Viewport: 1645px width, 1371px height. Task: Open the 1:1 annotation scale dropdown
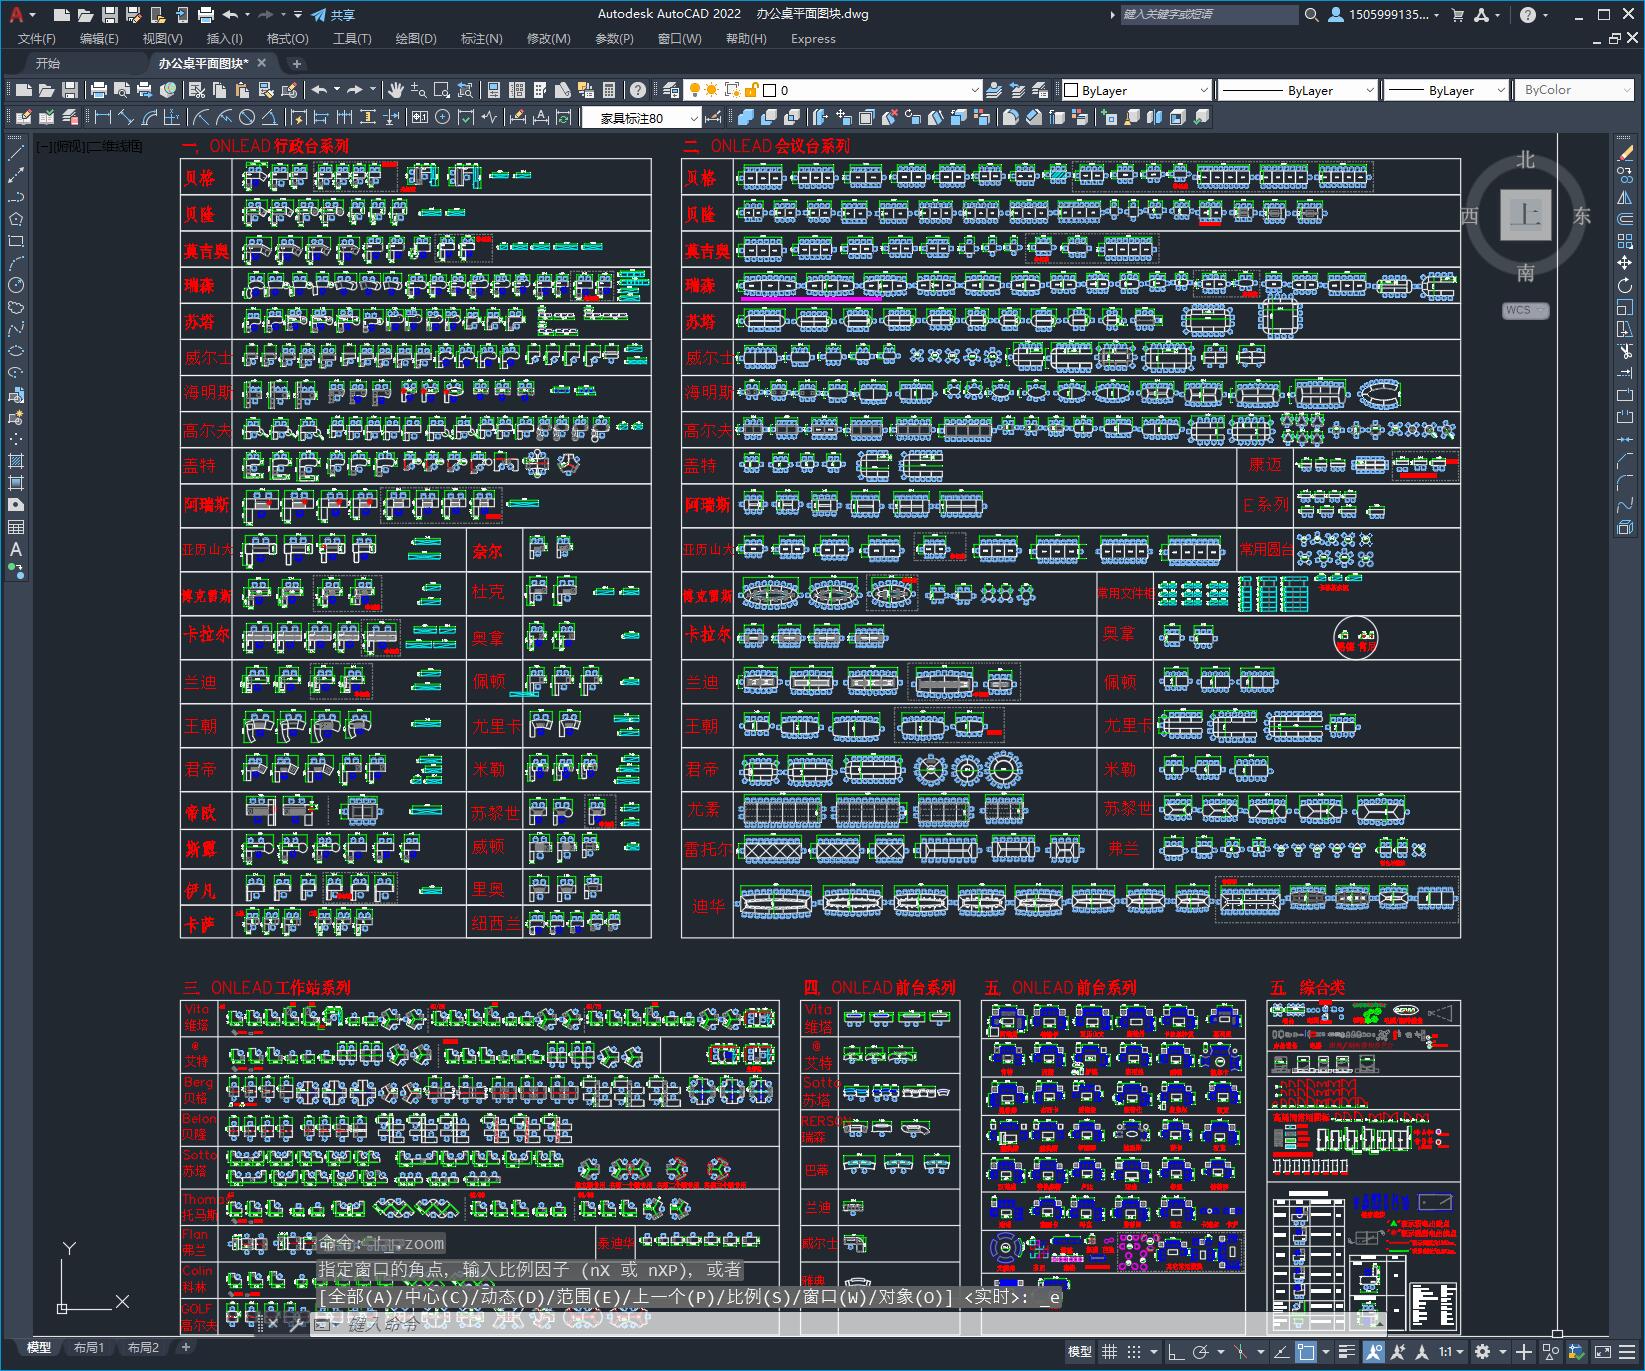pyautogui.click(x=1452, y=1352)
